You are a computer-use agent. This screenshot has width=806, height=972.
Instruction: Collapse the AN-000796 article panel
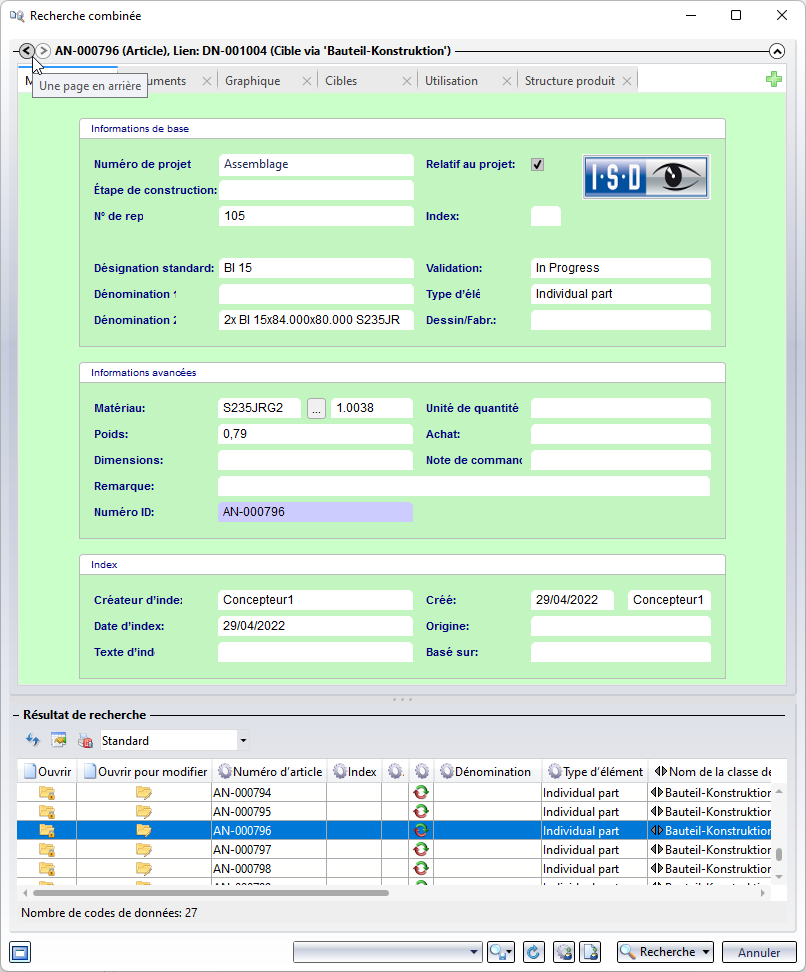tap(777, 51)
